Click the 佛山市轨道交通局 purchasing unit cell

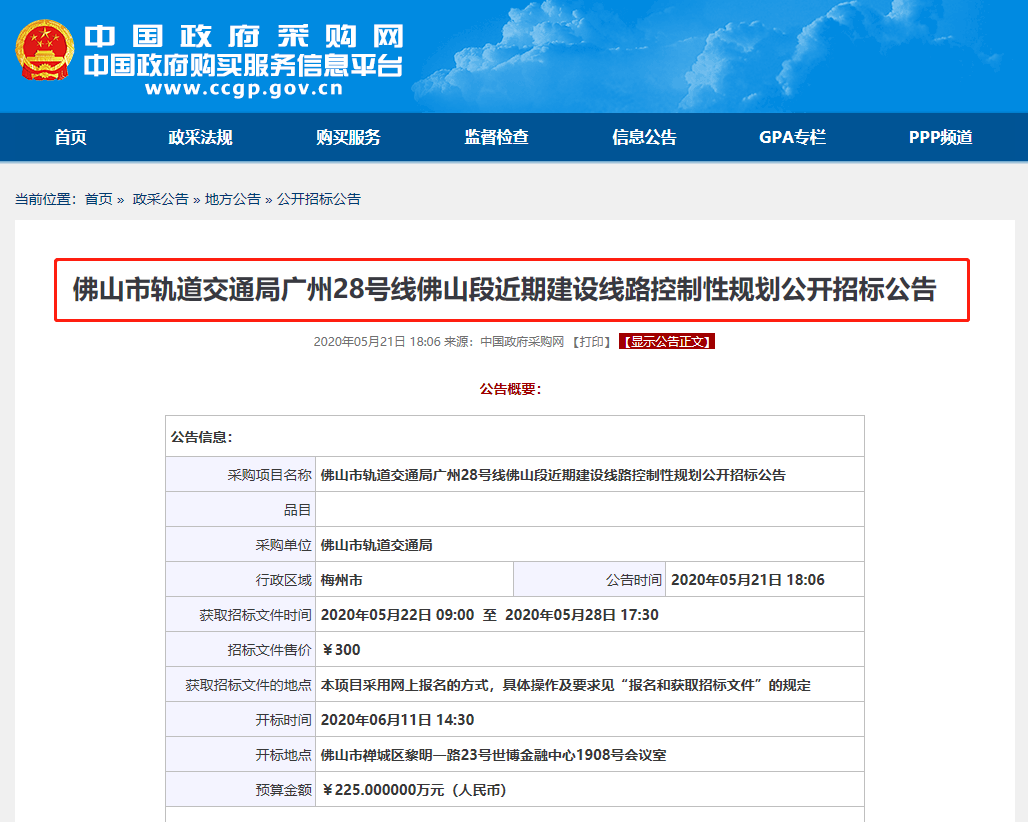(376, 545)
